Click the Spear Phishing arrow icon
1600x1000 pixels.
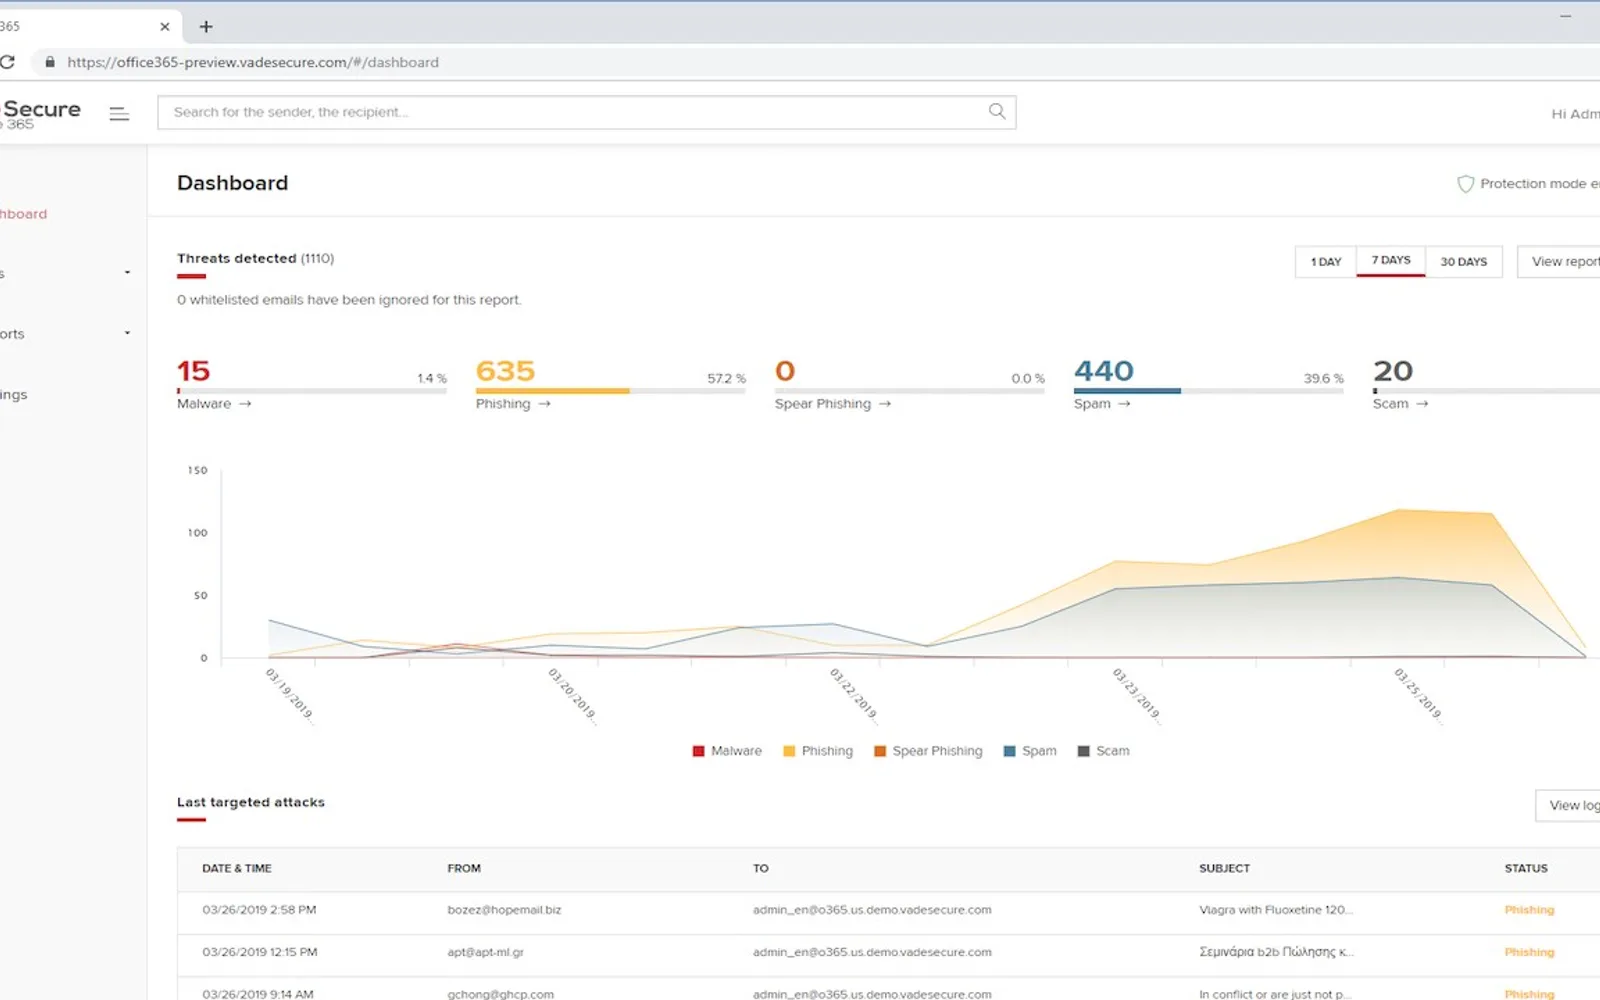pos(884,404)
